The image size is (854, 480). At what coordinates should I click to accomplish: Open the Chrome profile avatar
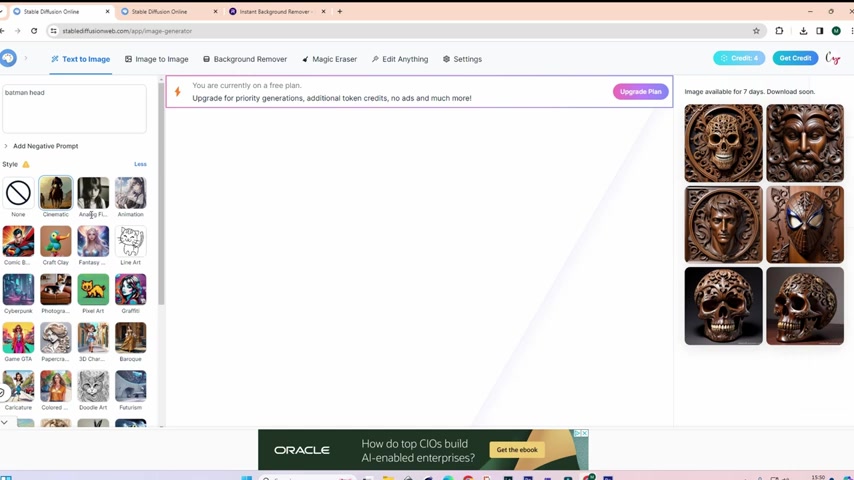coord(836,31)
